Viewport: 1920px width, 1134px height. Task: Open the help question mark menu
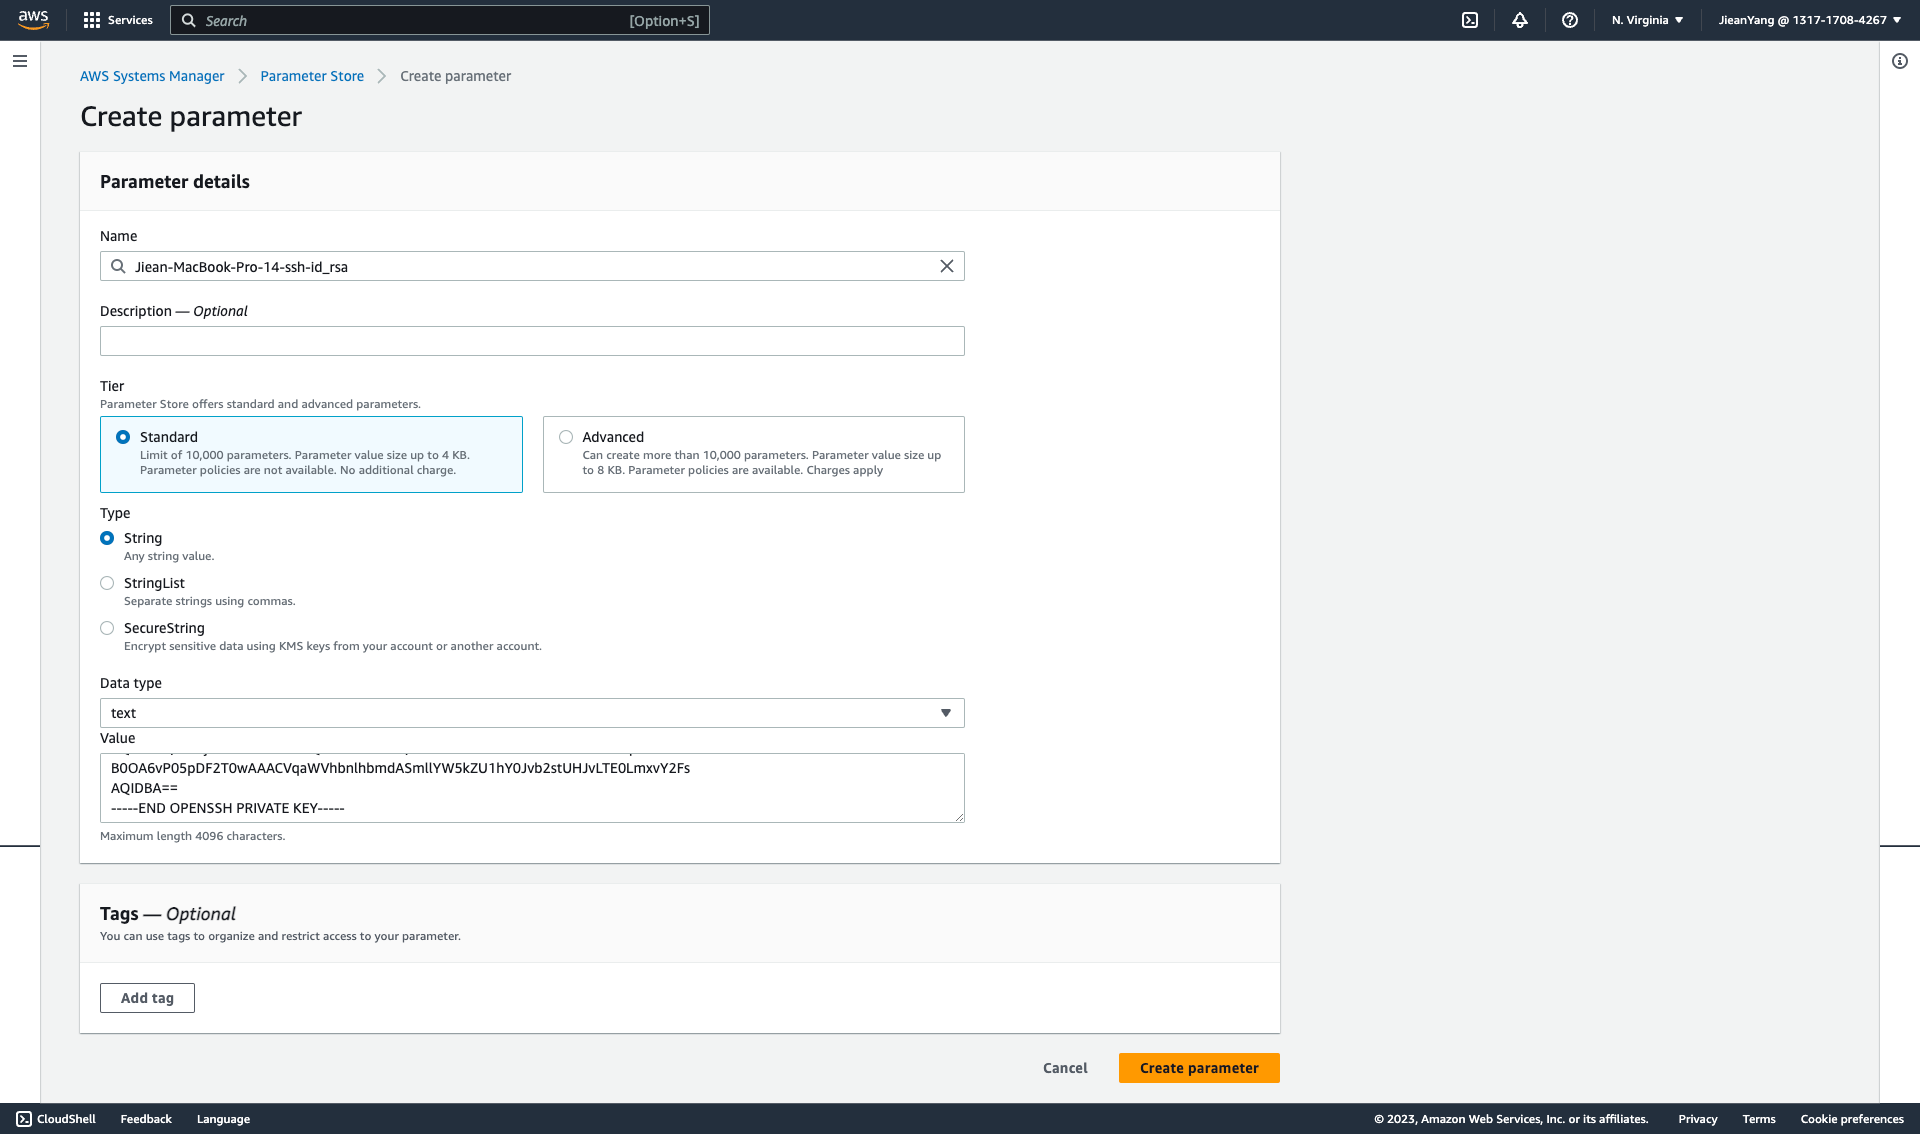tap(1570, 20)
